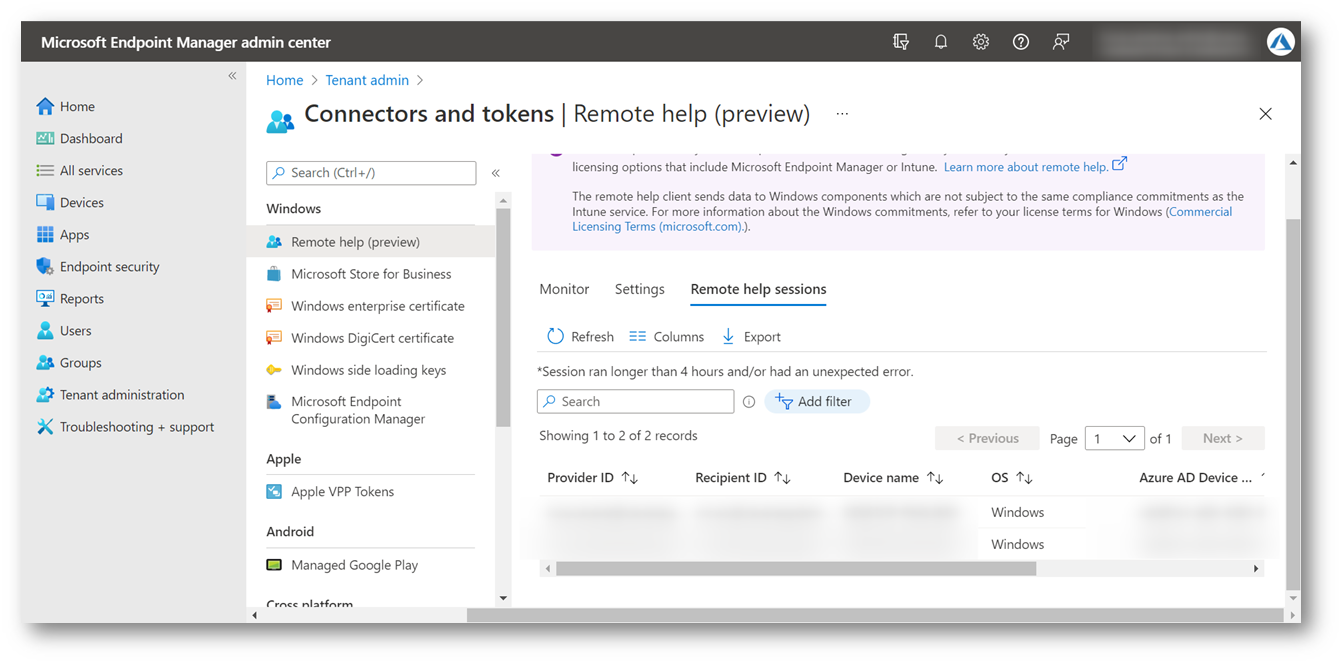
Task: Click the Apple section heading
Action: pos(283,459)
